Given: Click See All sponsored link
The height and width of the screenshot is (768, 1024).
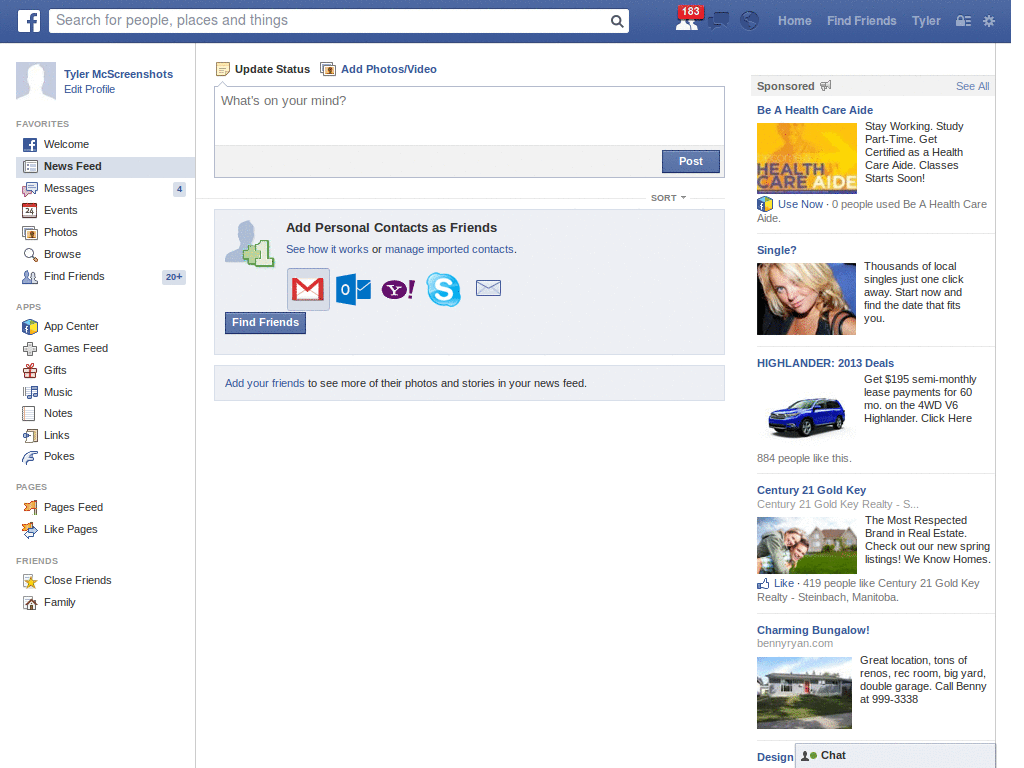Looking at the screenshot, I should 972,86.
